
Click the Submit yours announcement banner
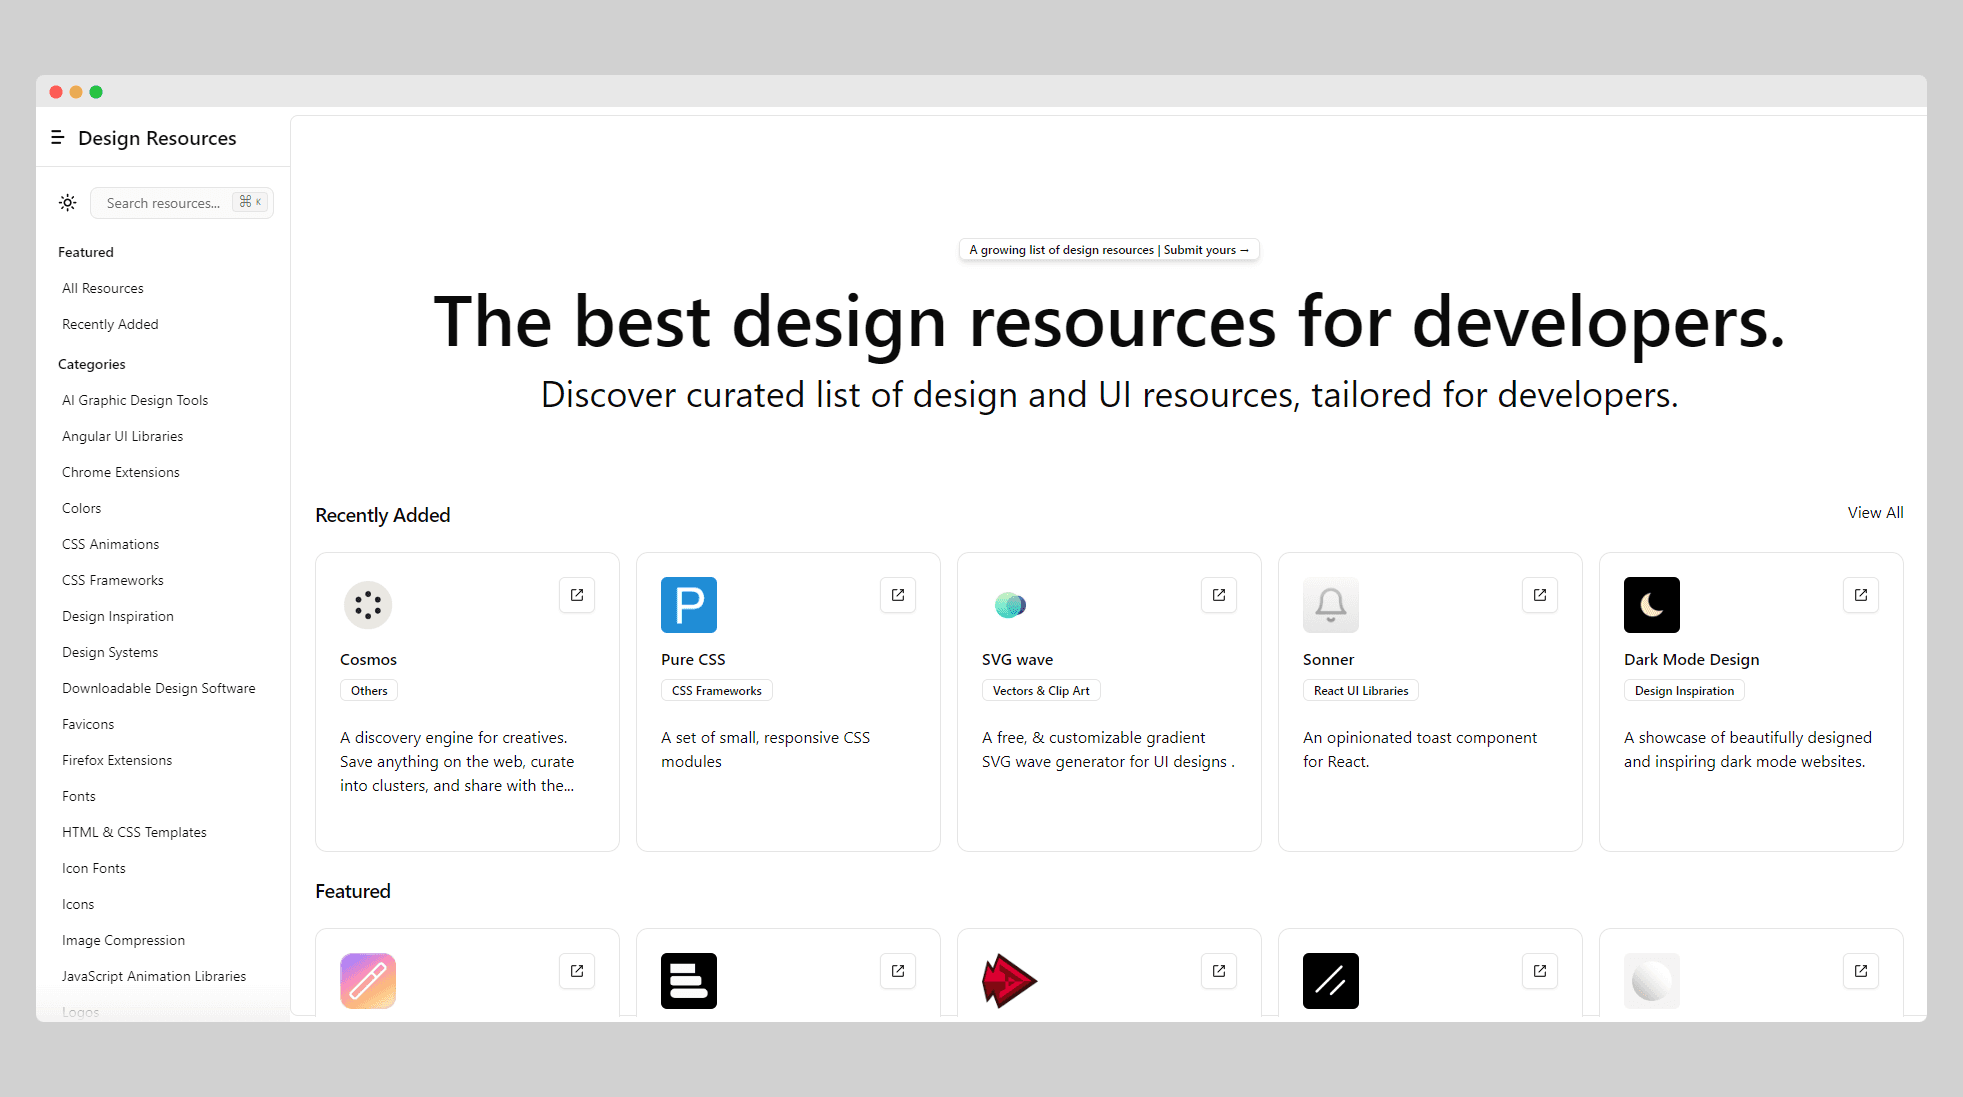1109,250
